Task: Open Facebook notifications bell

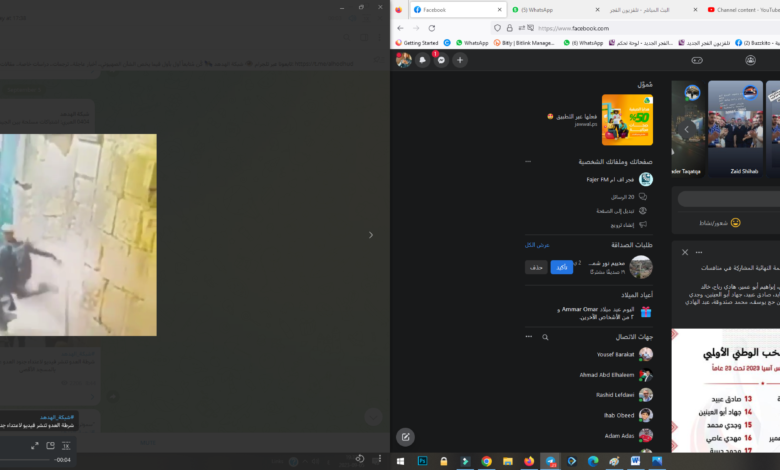Action: point(422,60)
